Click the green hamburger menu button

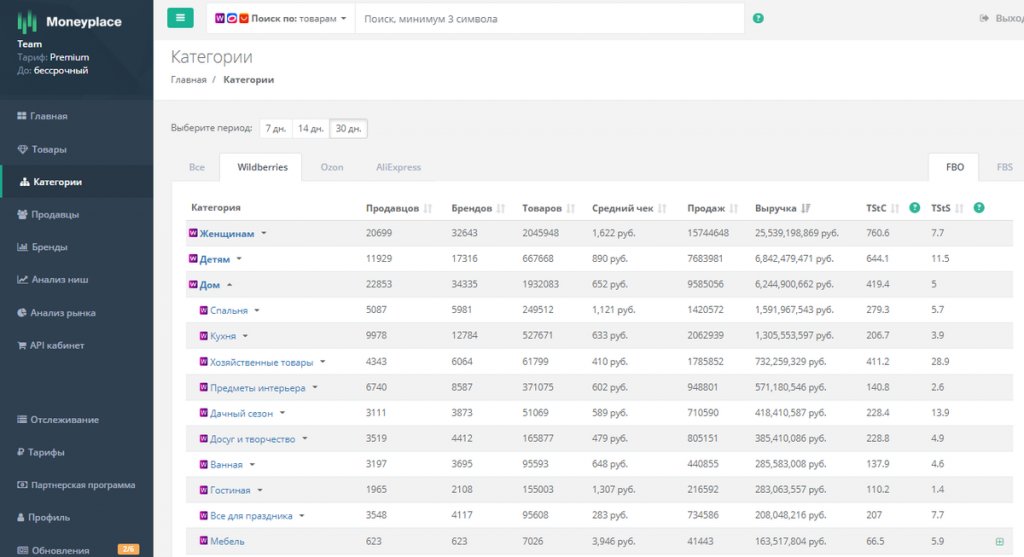[x=180, y=18]
